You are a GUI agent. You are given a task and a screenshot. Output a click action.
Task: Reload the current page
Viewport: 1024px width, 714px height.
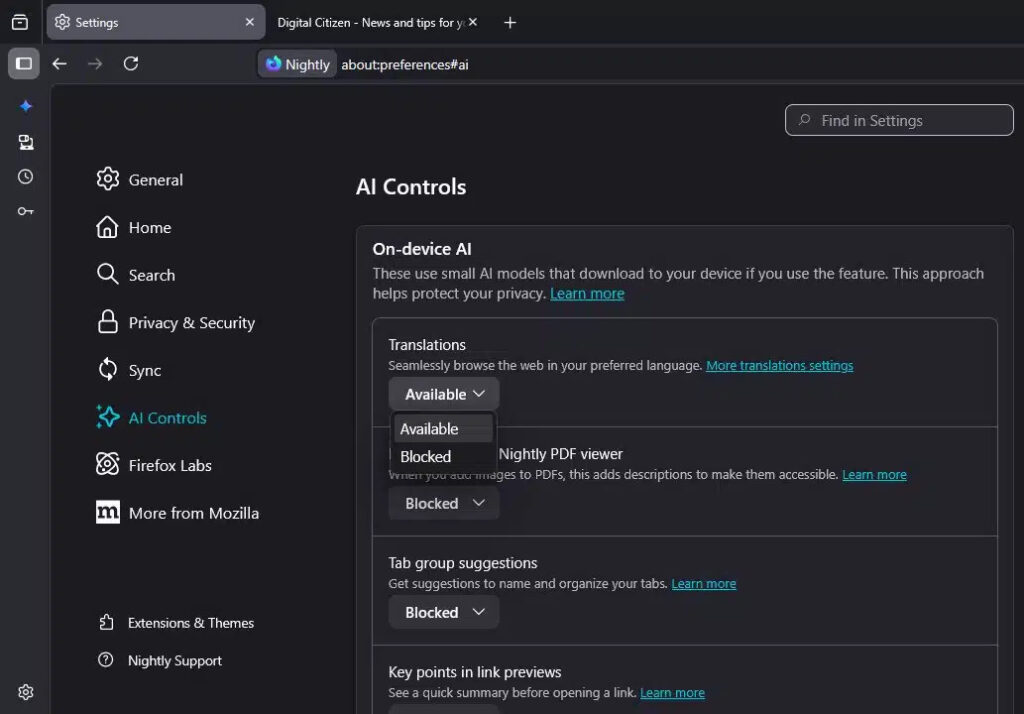pyautogui.click(x=130, y=63)
